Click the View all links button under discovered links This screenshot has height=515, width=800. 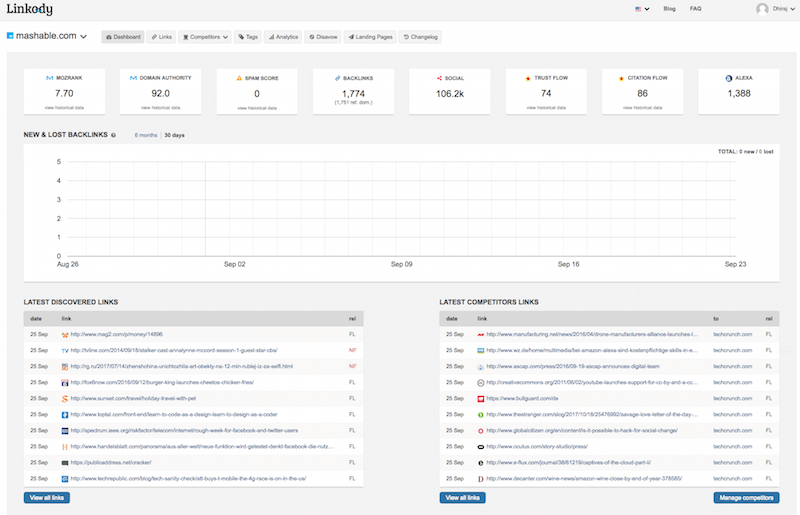47,498
